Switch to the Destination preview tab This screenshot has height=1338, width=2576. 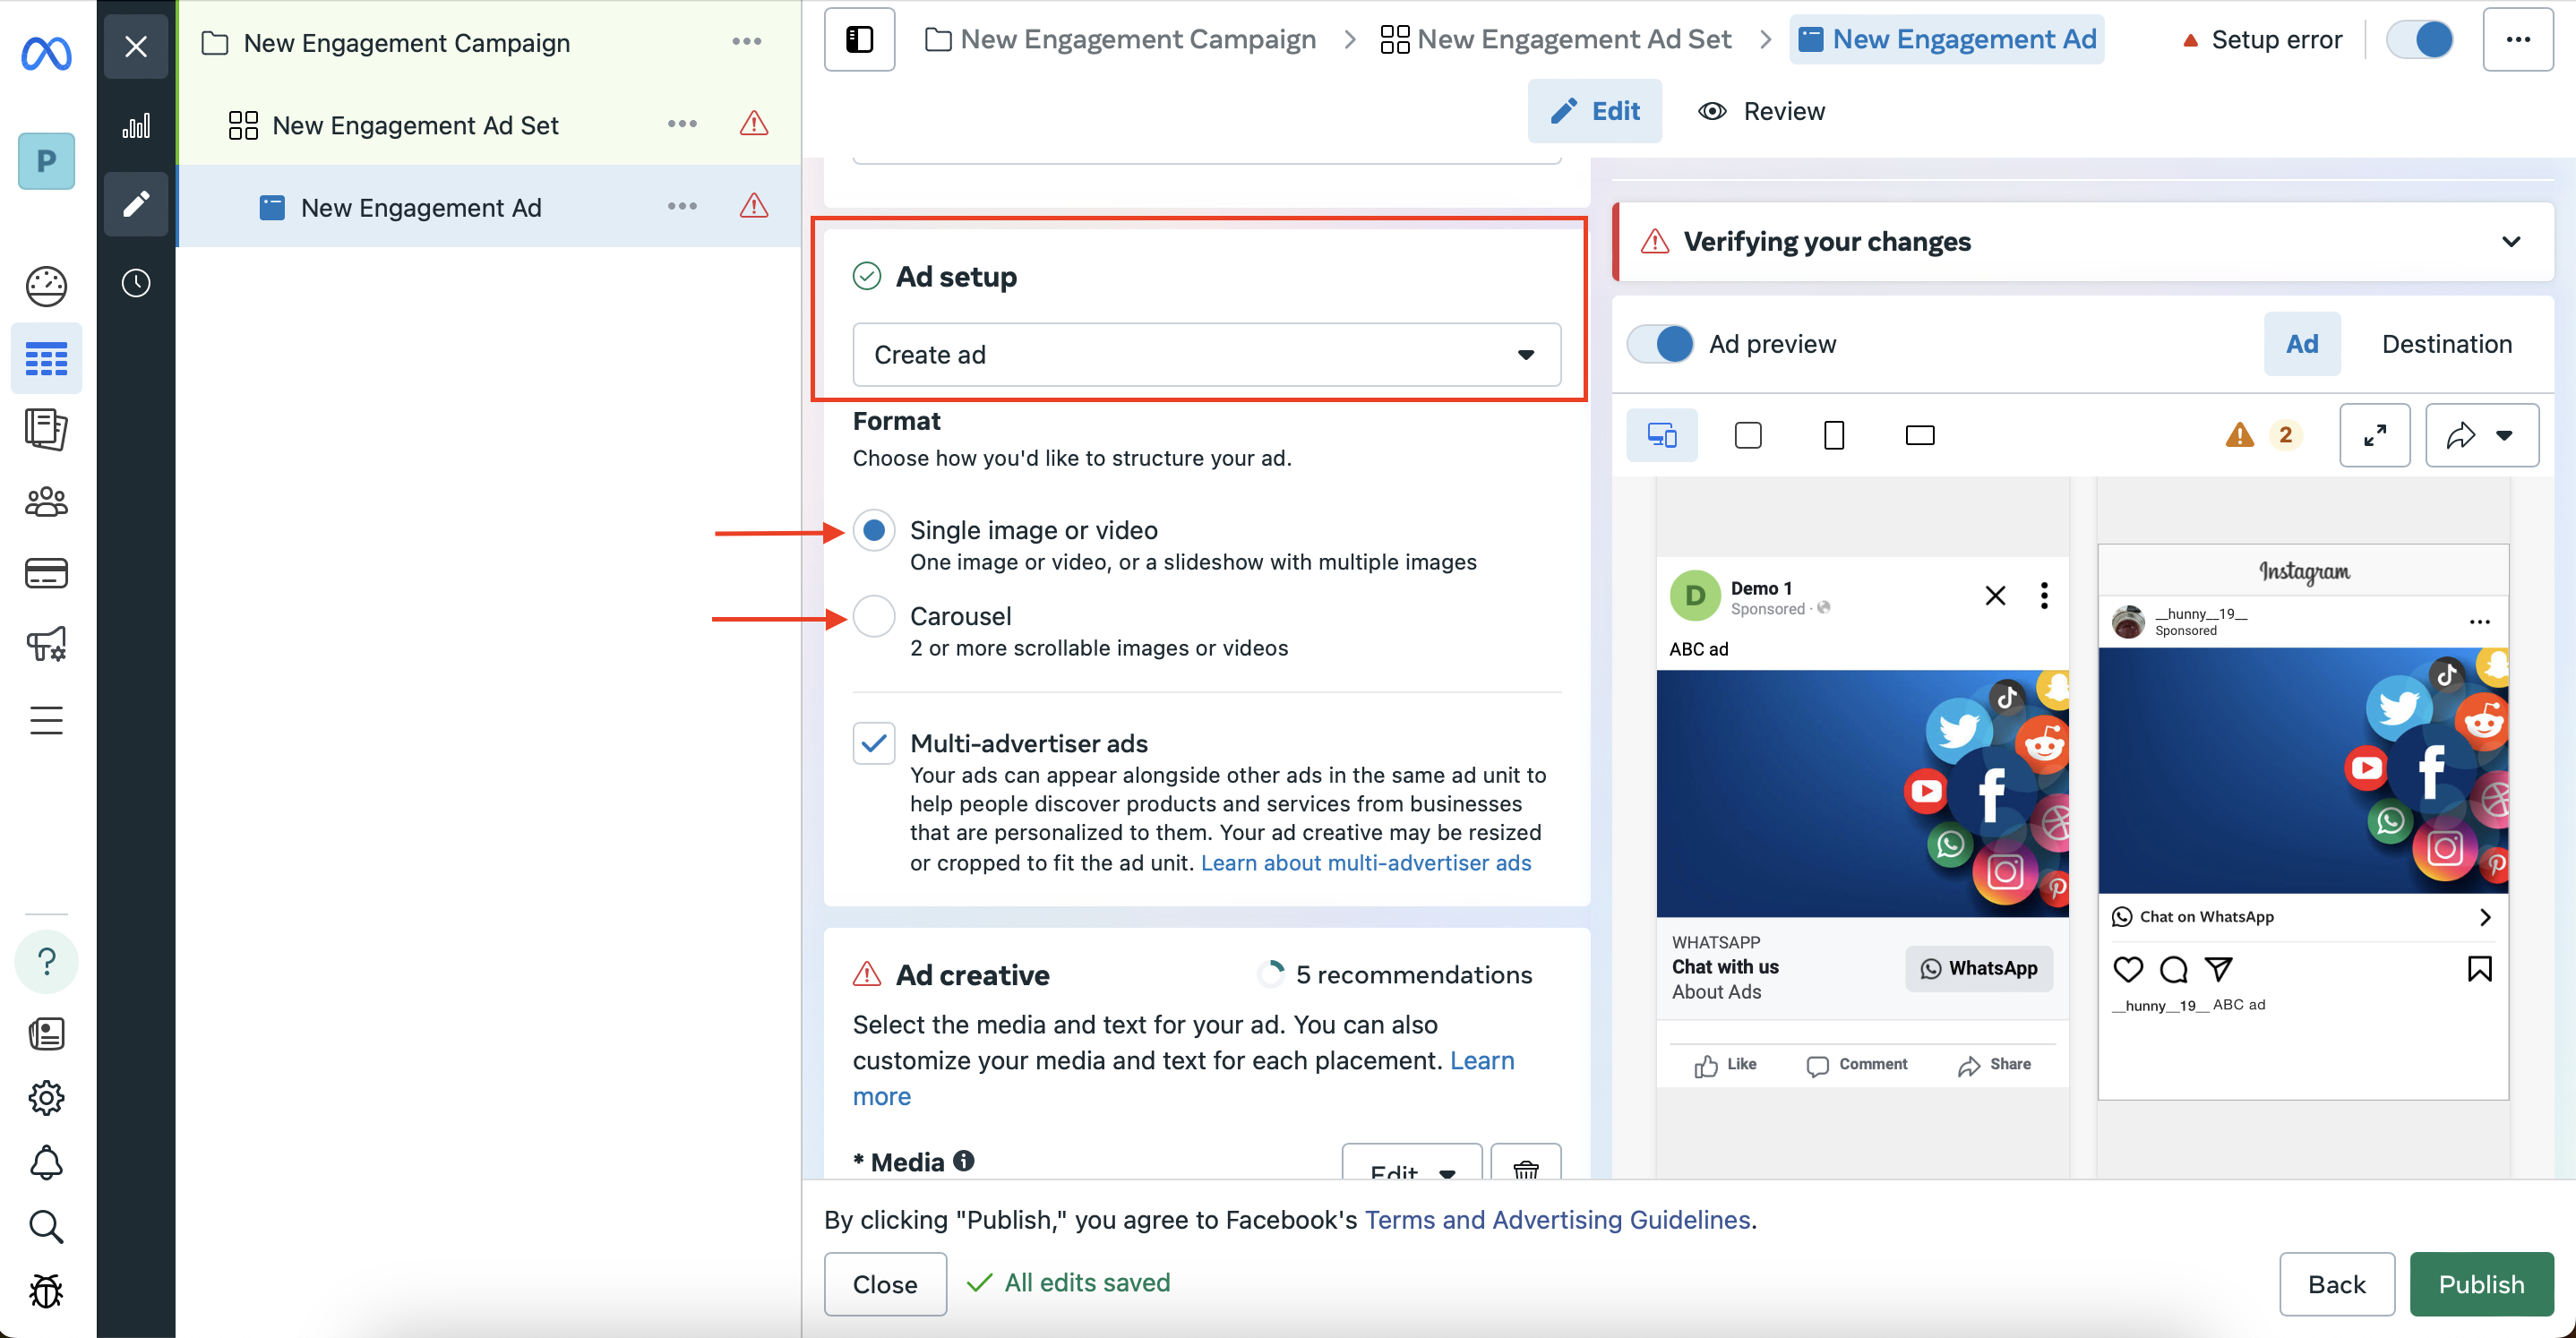2447,344
